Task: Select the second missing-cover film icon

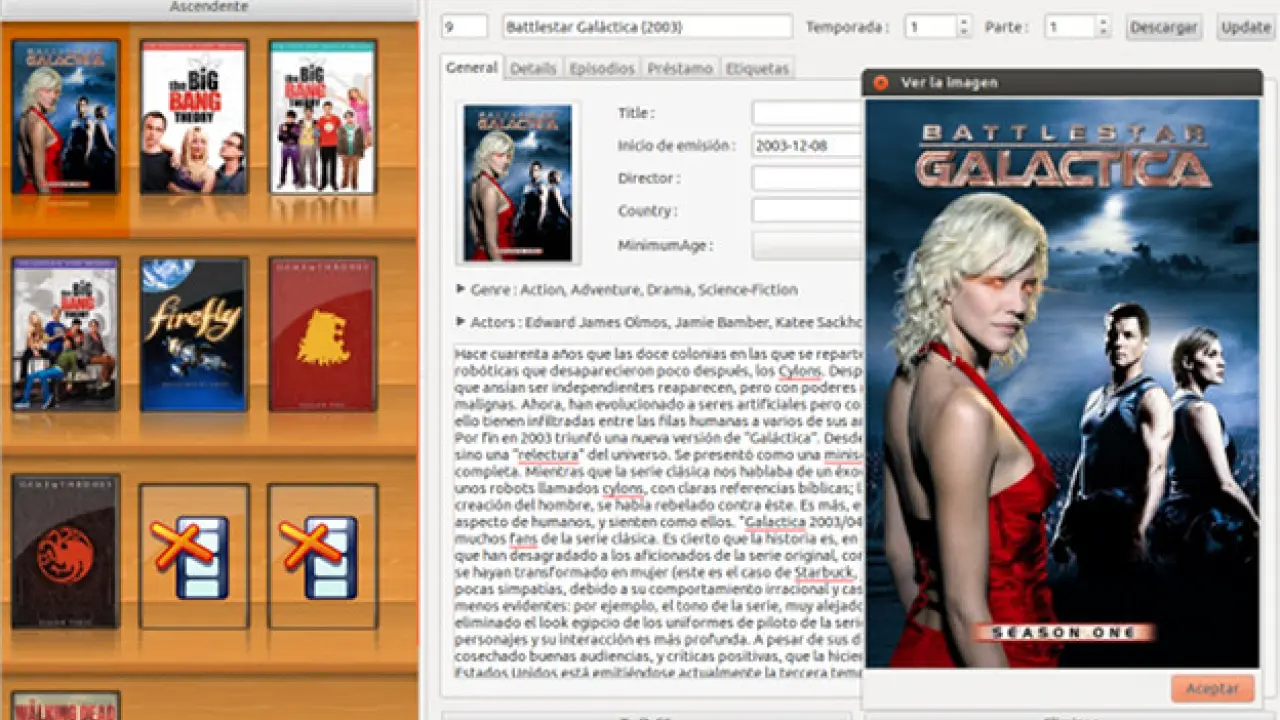Action: [x=322, y=556]
